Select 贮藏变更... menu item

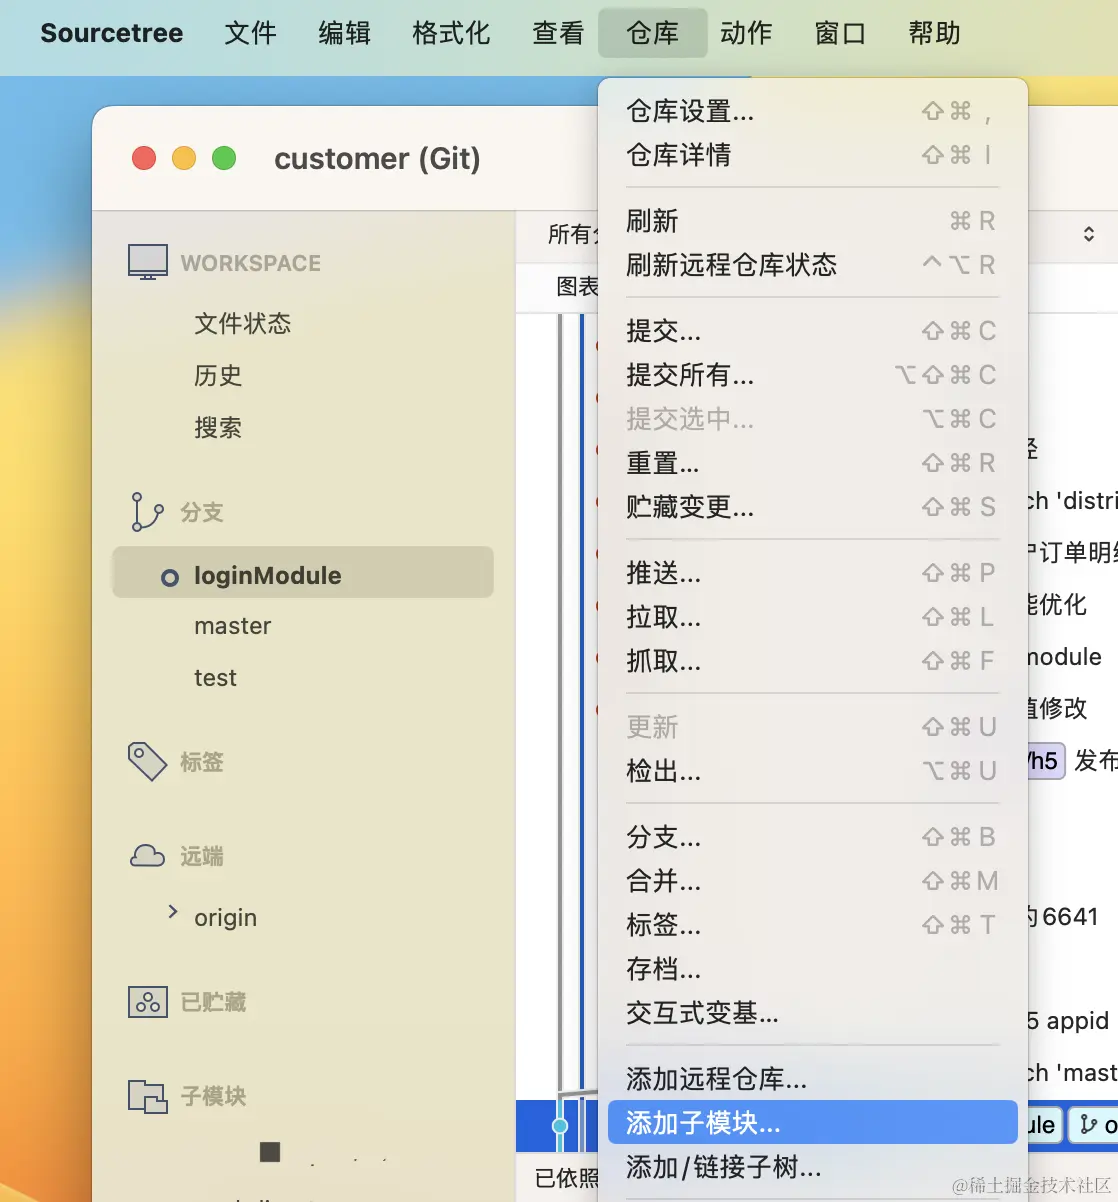(812, 507)
